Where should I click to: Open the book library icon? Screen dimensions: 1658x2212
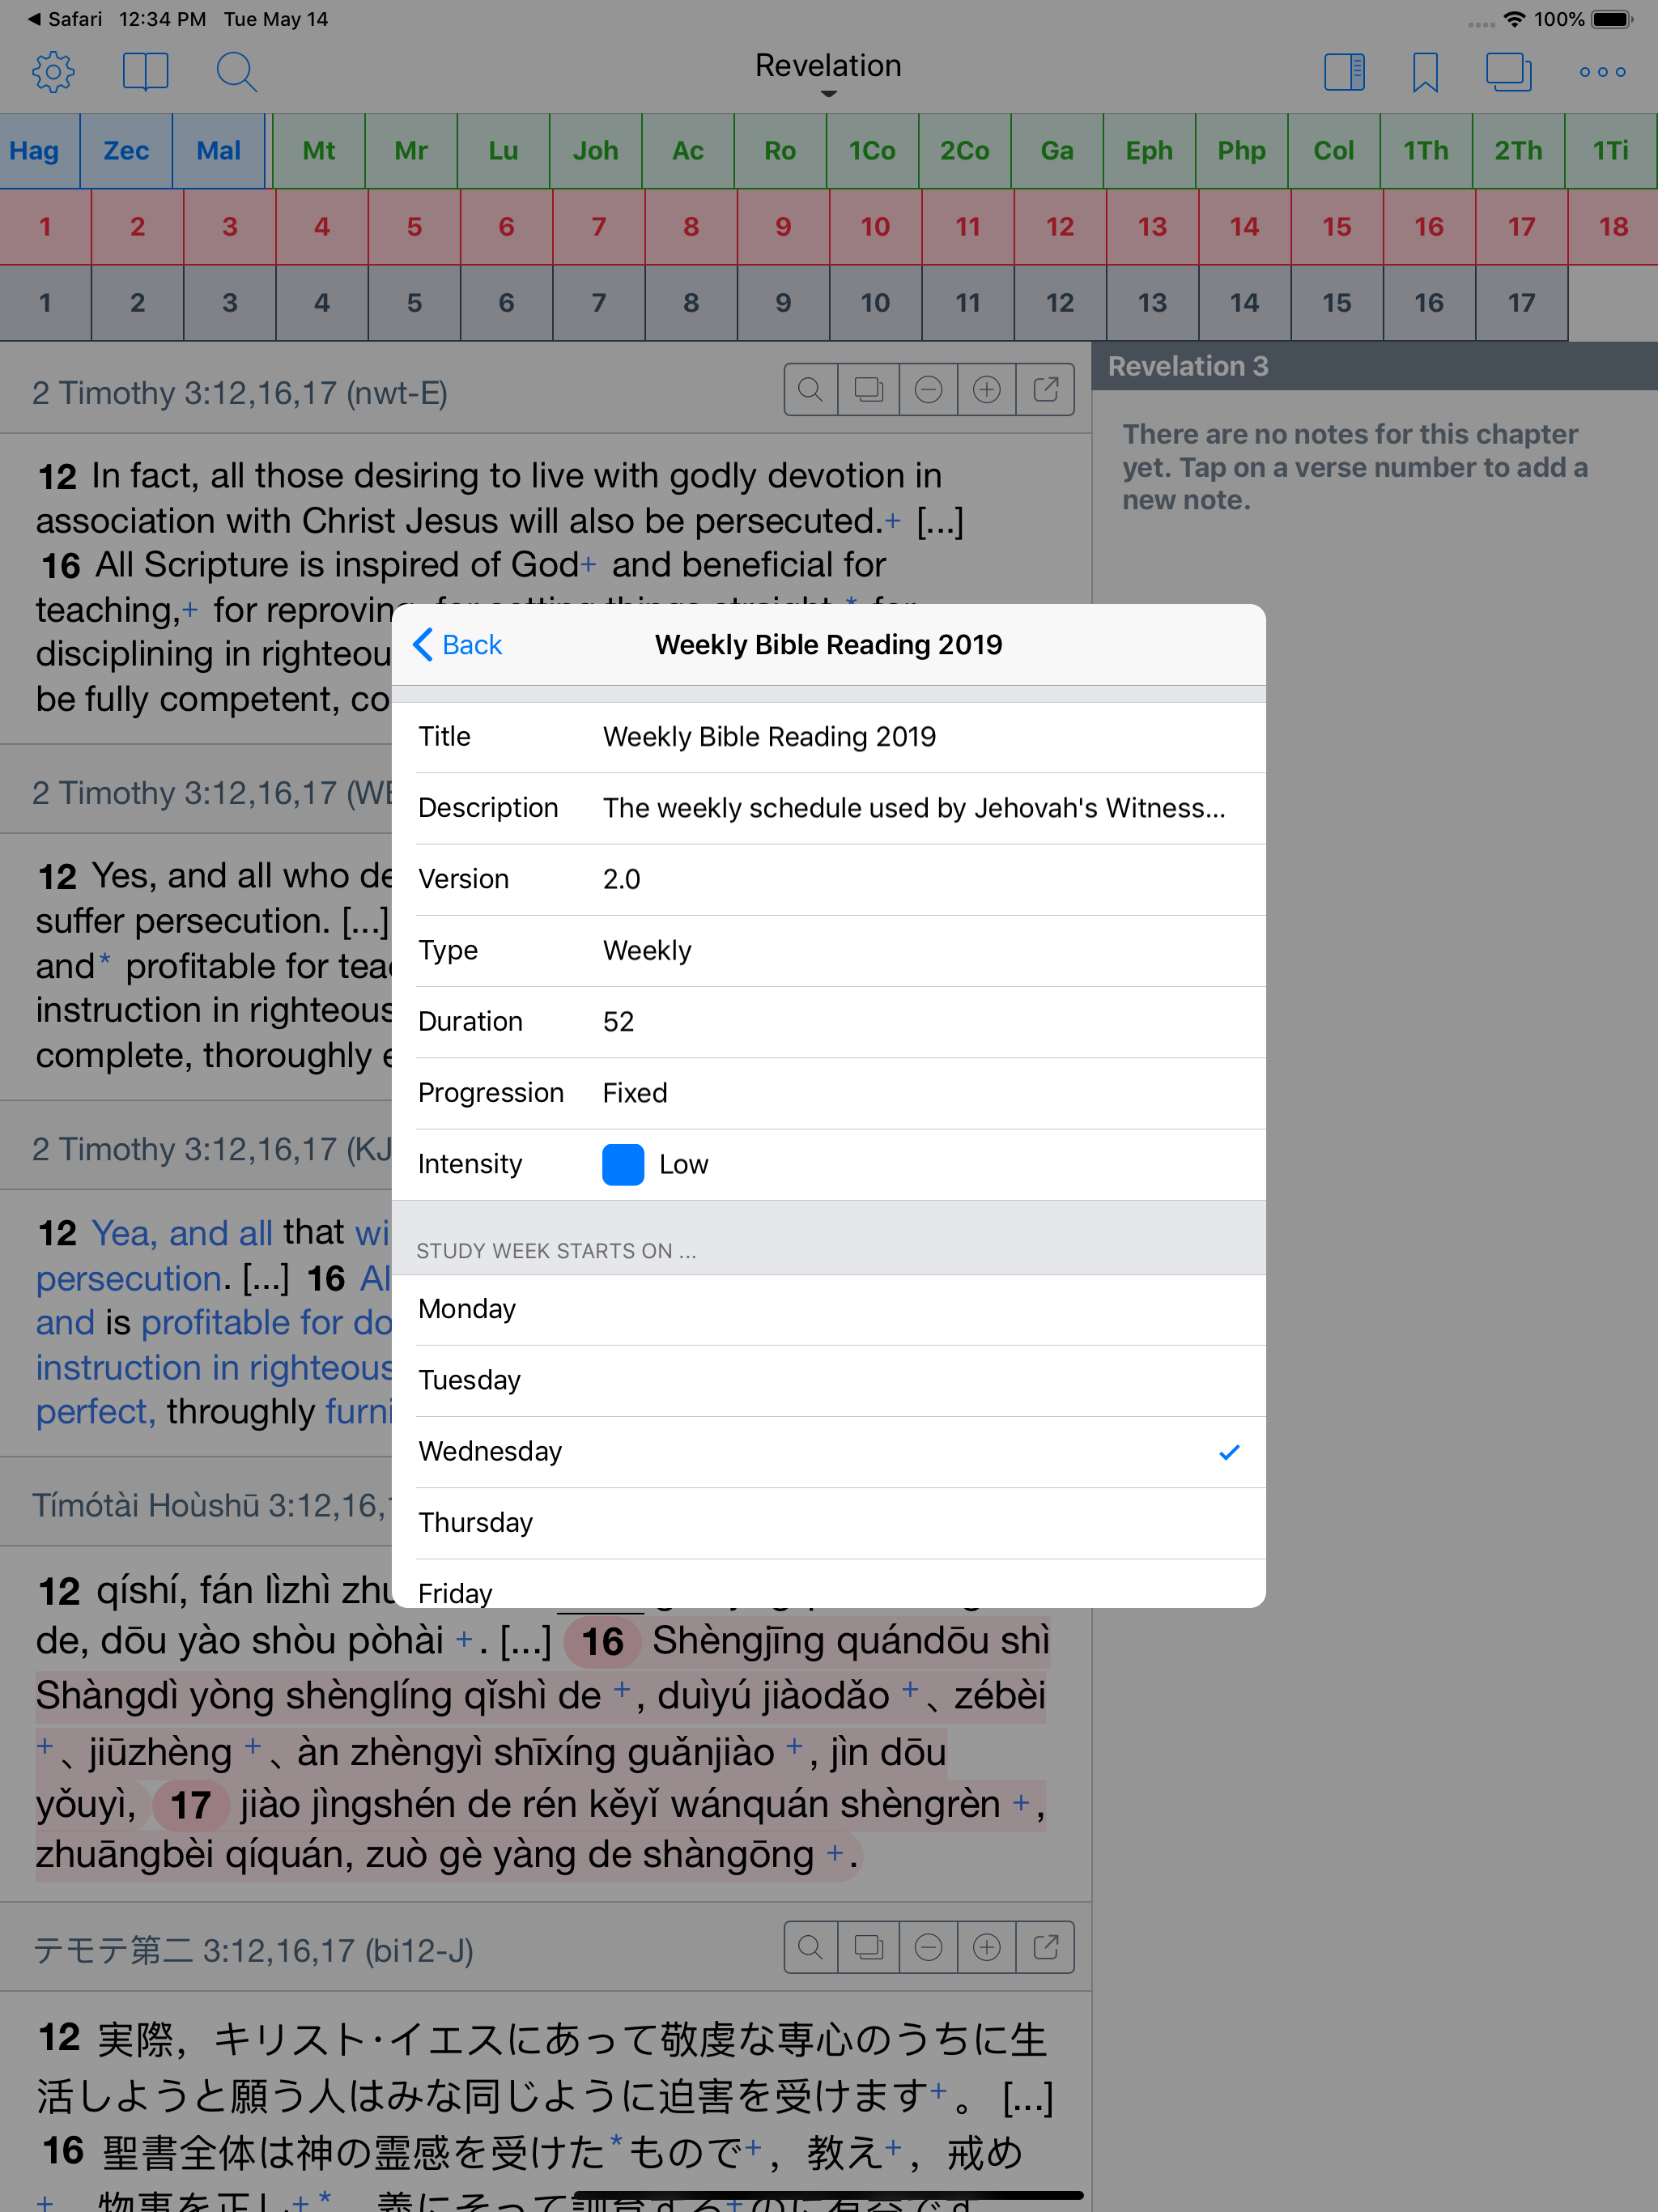(145, 72)
